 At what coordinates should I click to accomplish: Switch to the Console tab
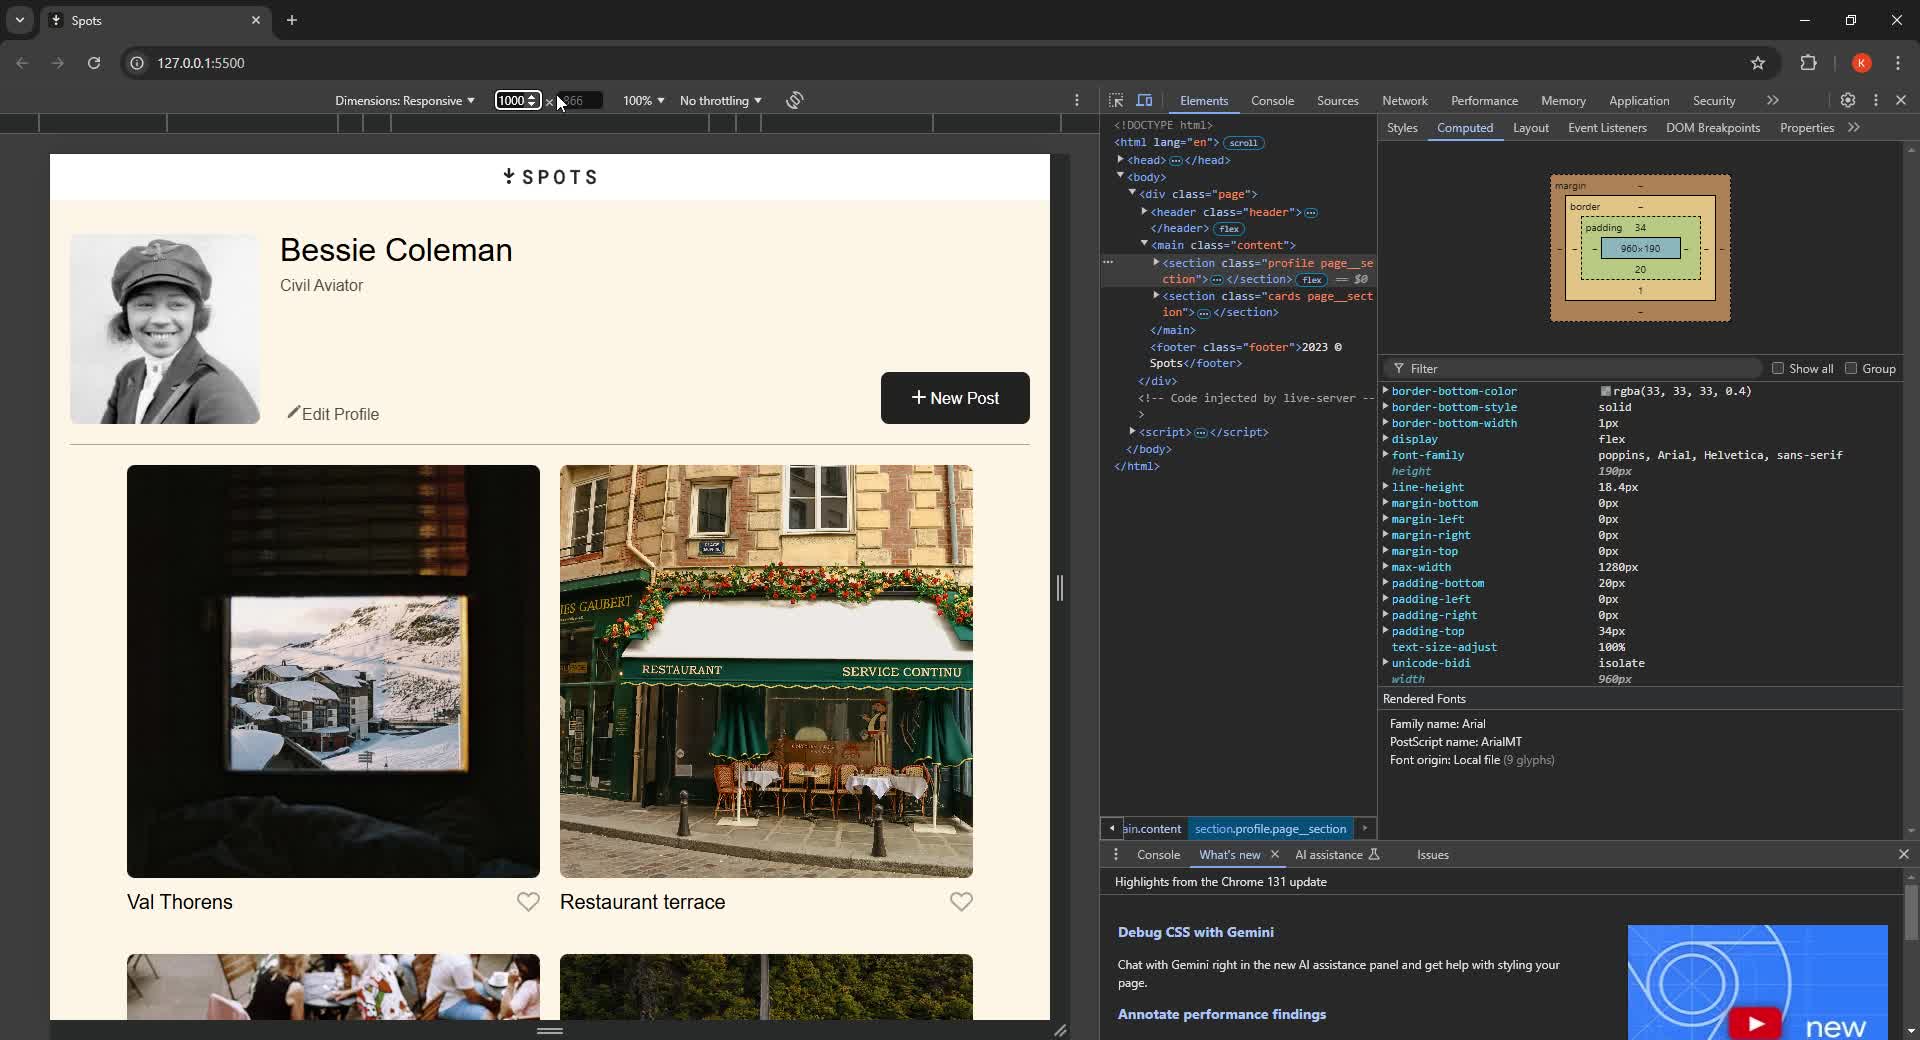pyautogui.click(x=1272, y=101)
